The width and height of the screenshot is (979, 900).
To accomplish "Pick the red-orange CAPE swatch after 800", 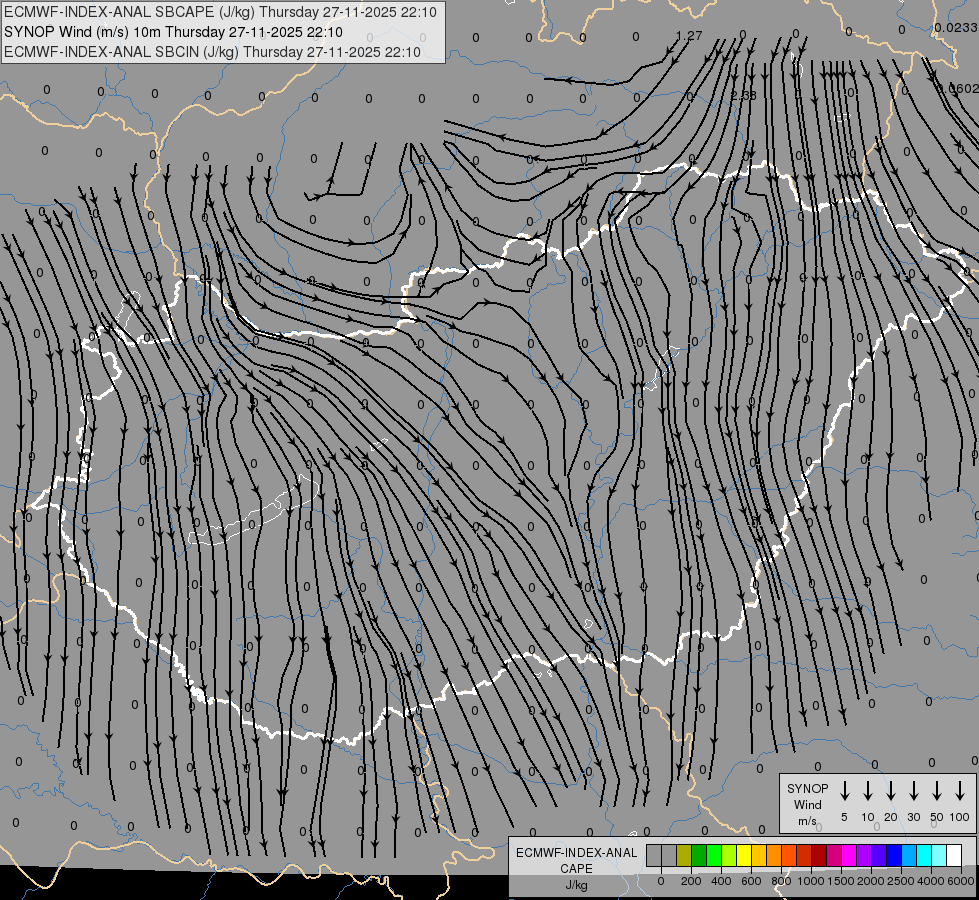I will tap(789, 856).
